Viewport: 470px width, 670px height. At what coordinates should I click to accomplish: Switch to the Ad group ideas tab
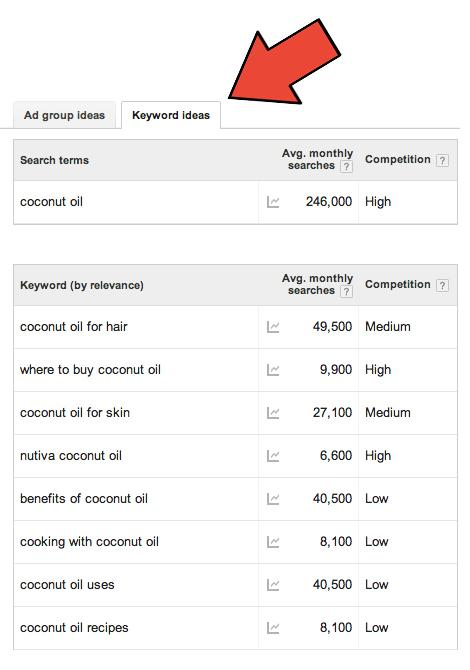pyautogui.click(x=65, y=115)
